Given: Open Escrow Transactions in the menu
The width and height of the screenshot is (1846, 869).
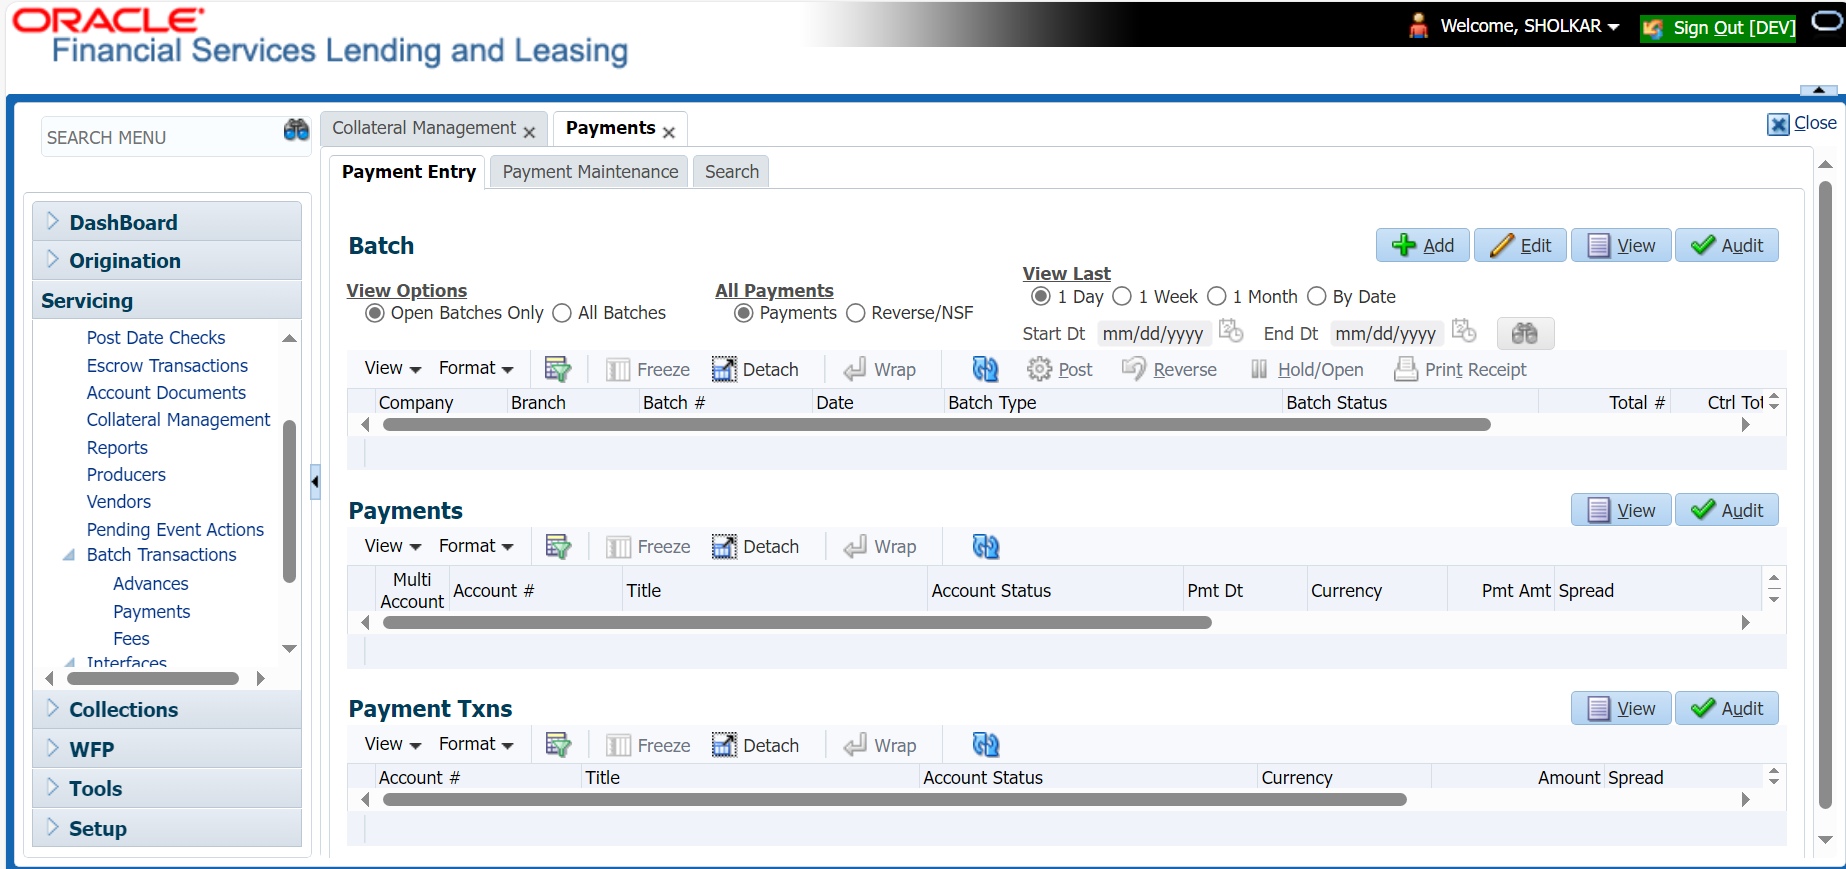Looking at the screenshot, I should (x=167, y=366).
